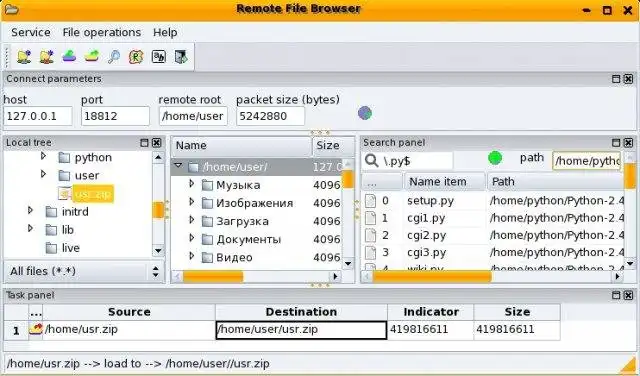Image resolution: width=640 pixels, height=376 pixels.
Task: Click the /home/usr.zip source cell
Action: (x=129, y=330)
